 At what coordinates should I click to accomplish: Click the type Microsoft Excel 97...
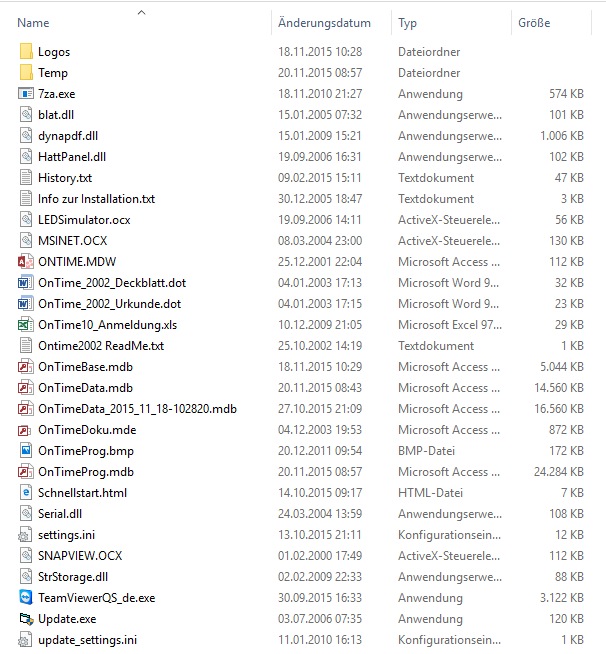449,324
